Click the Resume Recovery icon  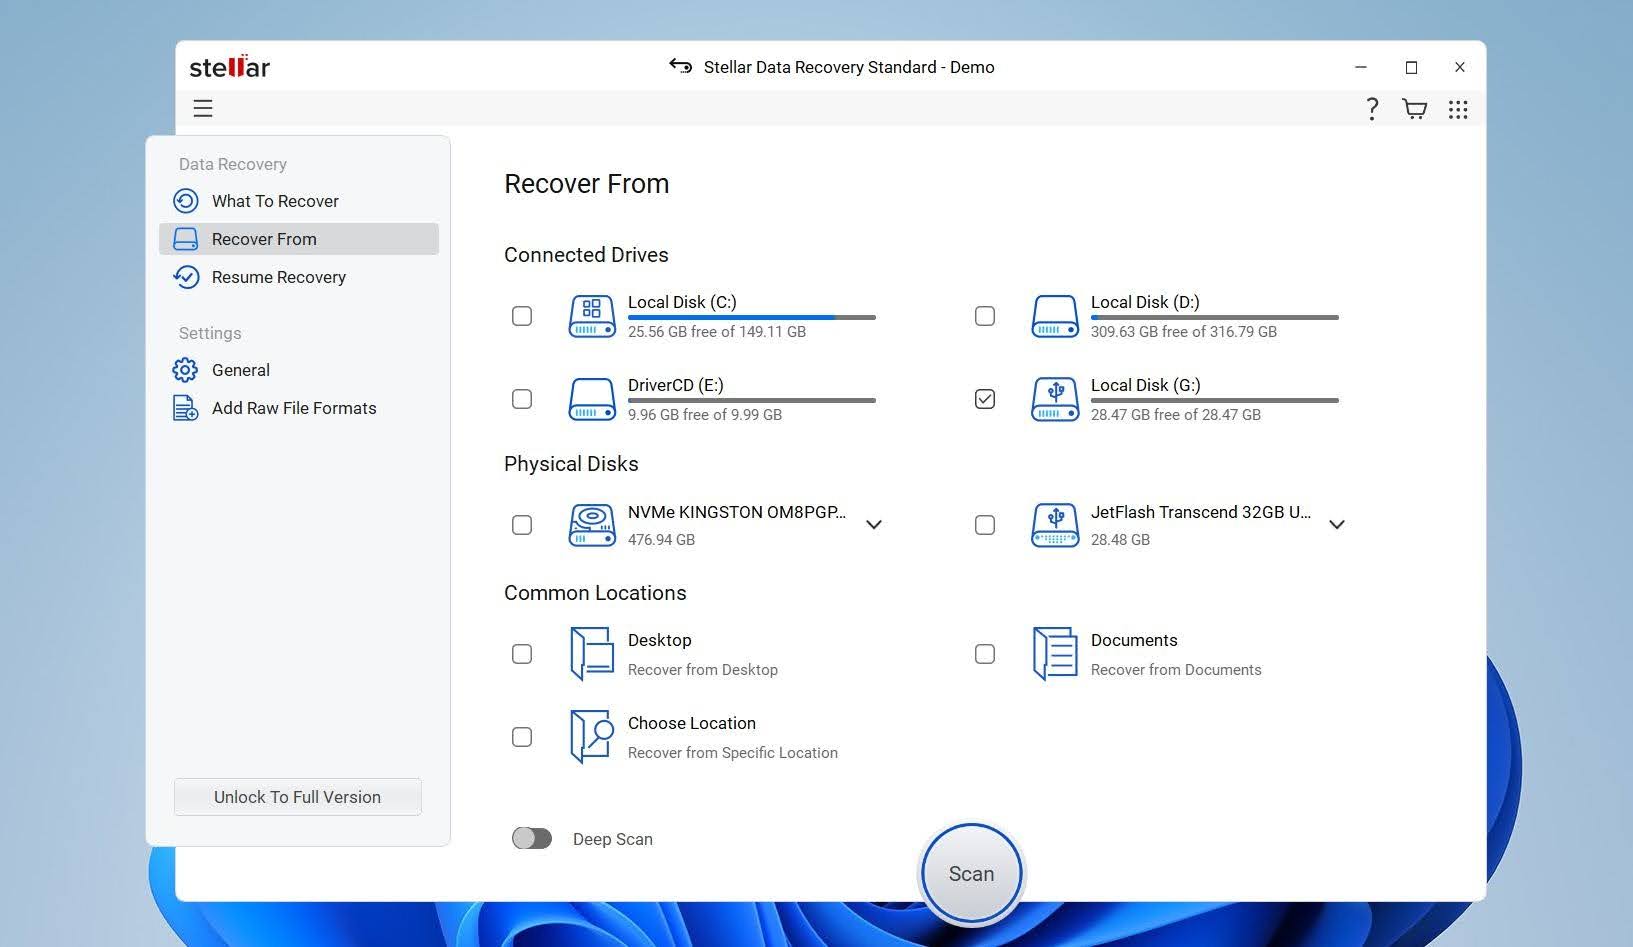click(186, 277)
